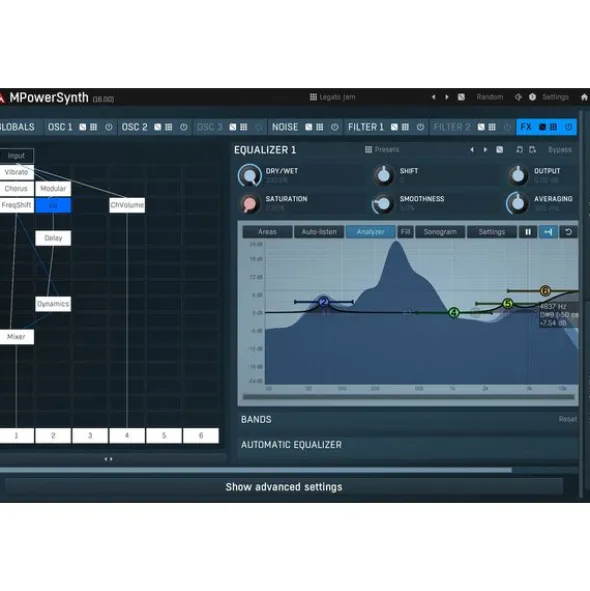This screenshot has height=591, width=590.
Task: Open the Sonogram view
Action: point(440,232)
